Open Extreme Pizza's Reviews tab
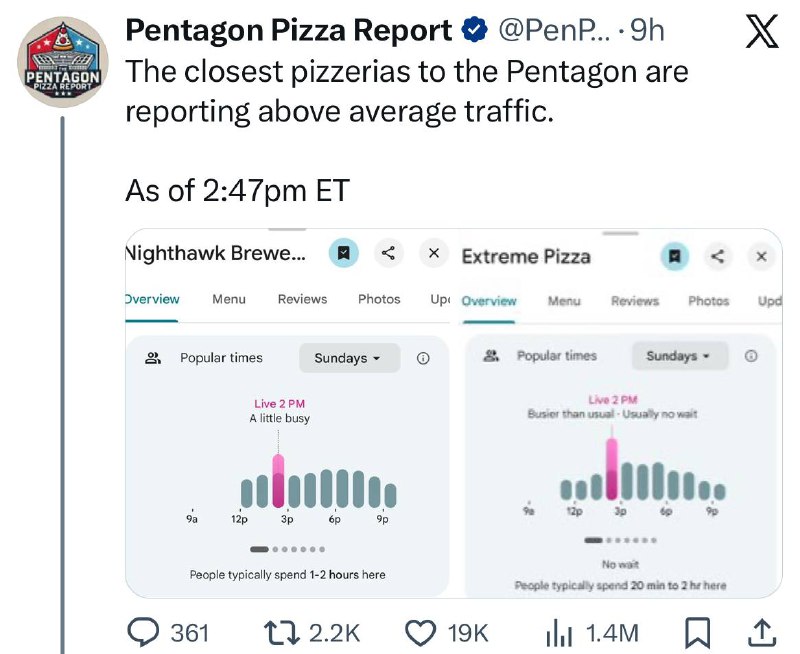Image resolution: width=800 pixels, height=654 pixels. click(x=635, y=301)
